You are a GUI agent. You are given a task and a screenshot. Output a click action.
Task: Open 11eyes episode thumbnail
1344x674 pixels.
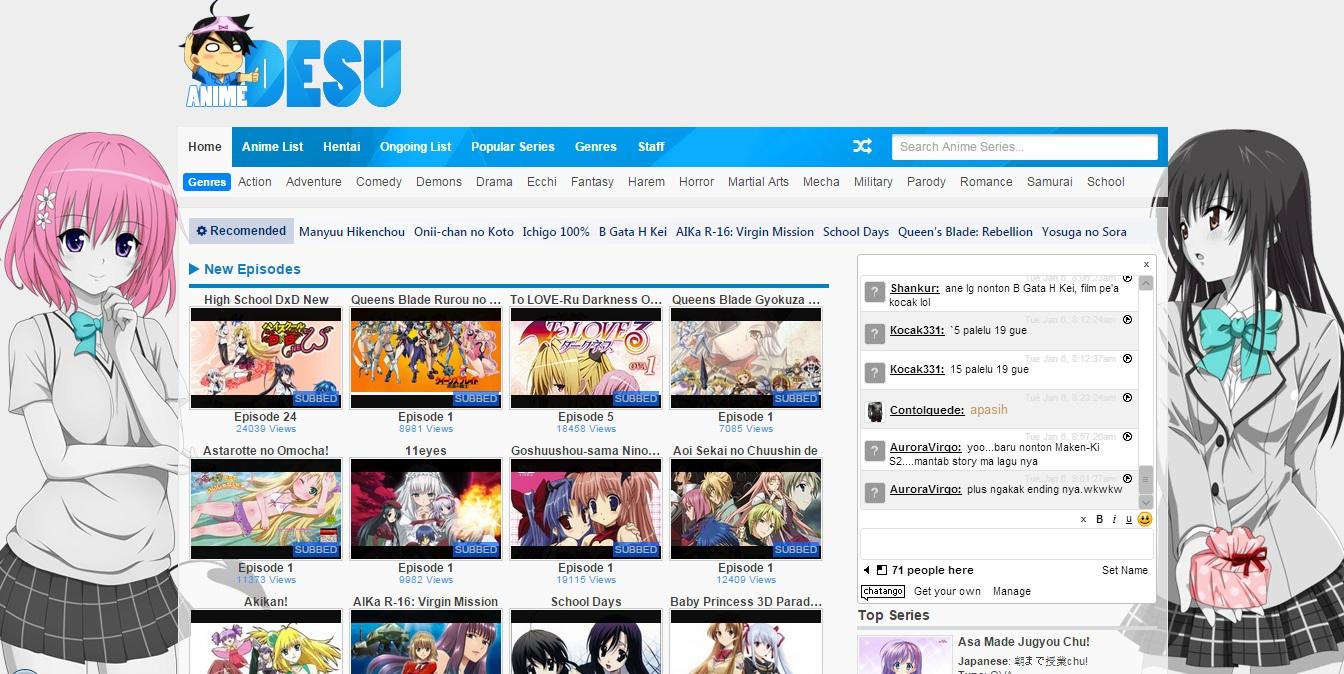point(426,508)
